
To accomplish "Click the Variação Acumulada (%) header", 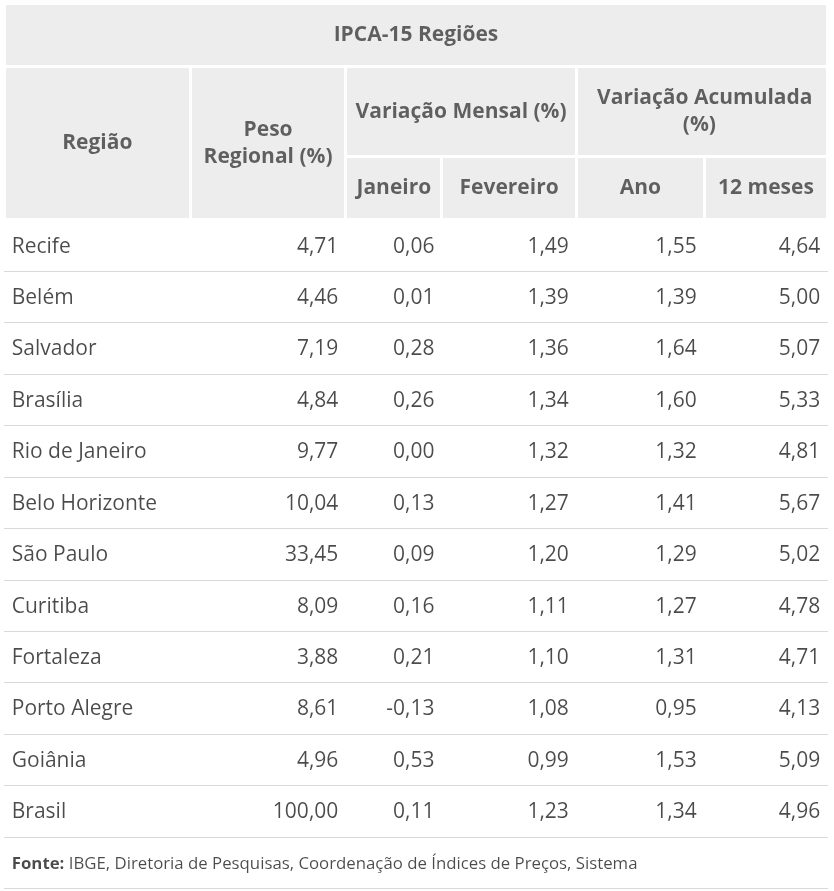I will tap(703, 110).
